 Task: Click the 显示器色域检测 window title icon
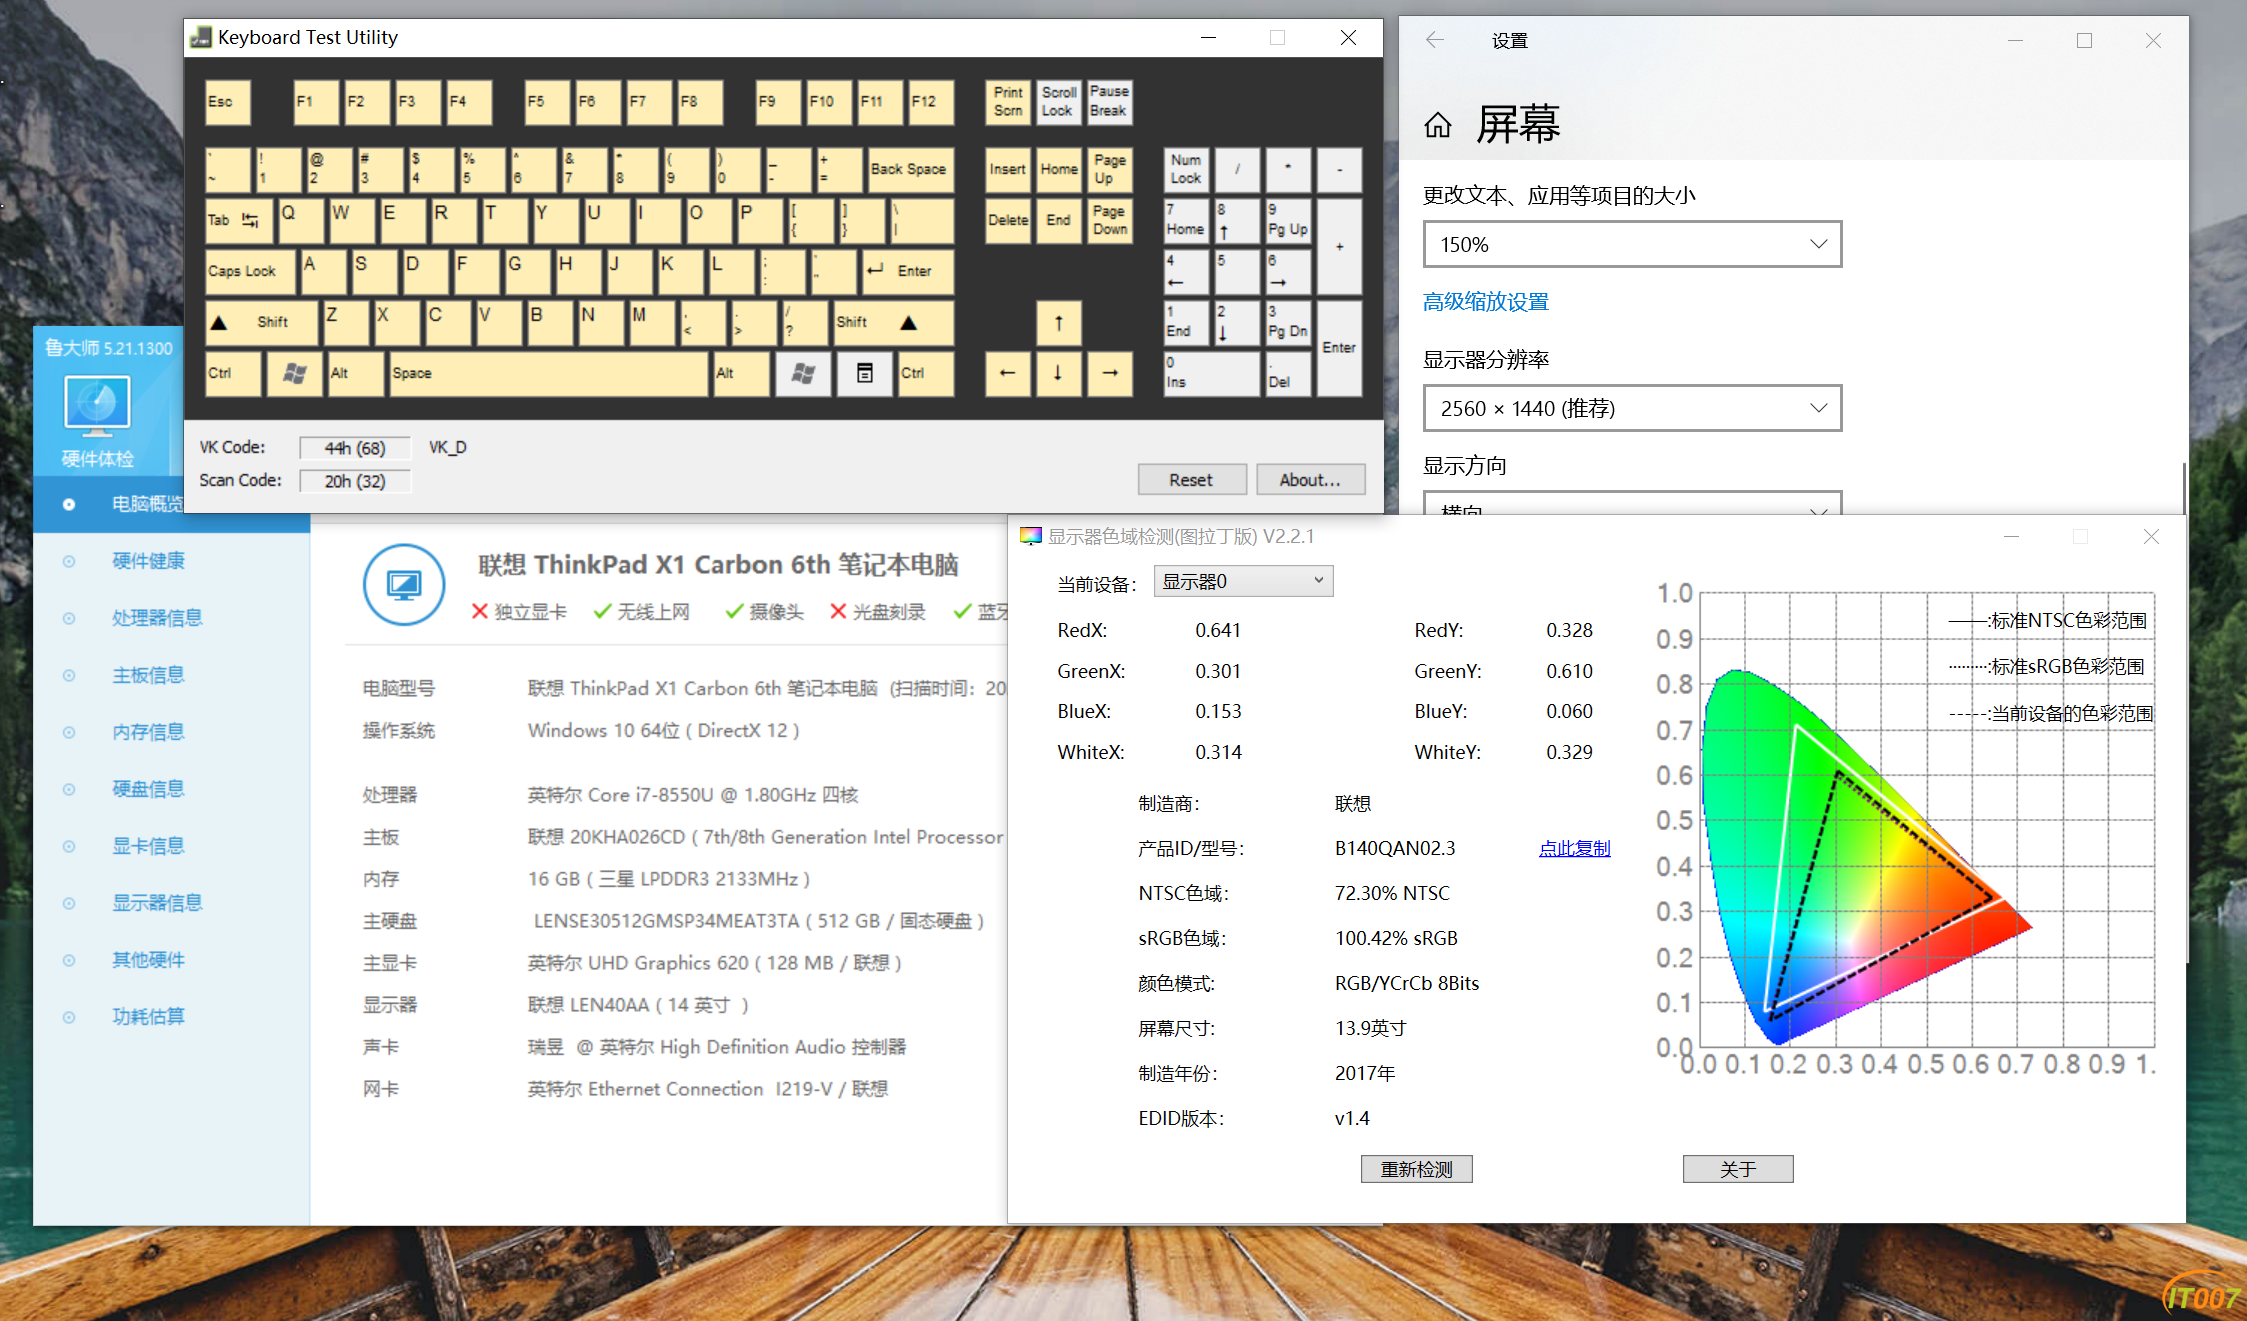[1030, 536]
